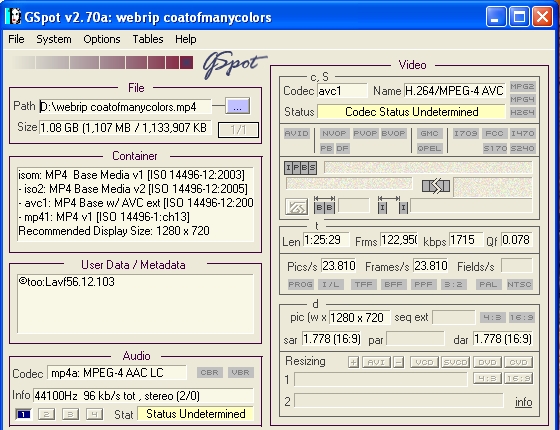Click the I-to-I frame interval icon
Image resolution: width=560 pixels, height=430 pixels.
(x=392, y=205)
